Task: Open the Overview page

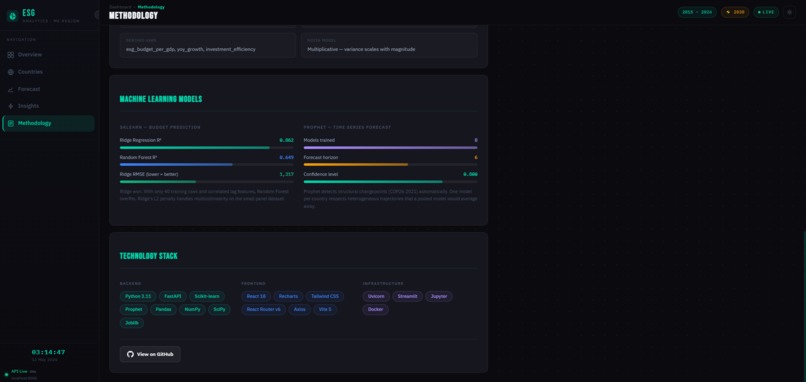Action: (48, 54)
